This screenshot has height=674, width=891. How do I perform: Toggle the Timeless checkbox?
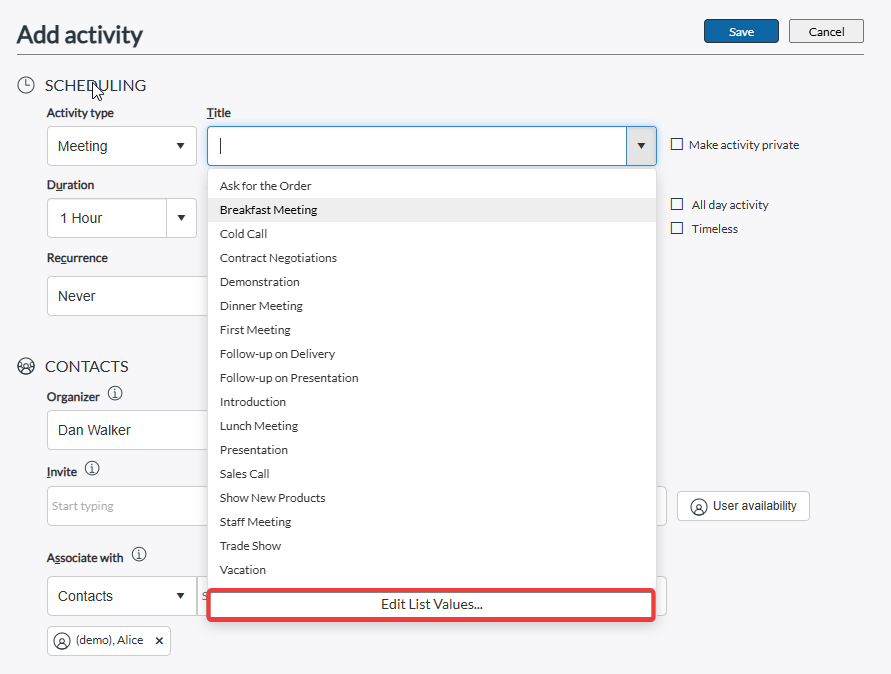[677, 228]
